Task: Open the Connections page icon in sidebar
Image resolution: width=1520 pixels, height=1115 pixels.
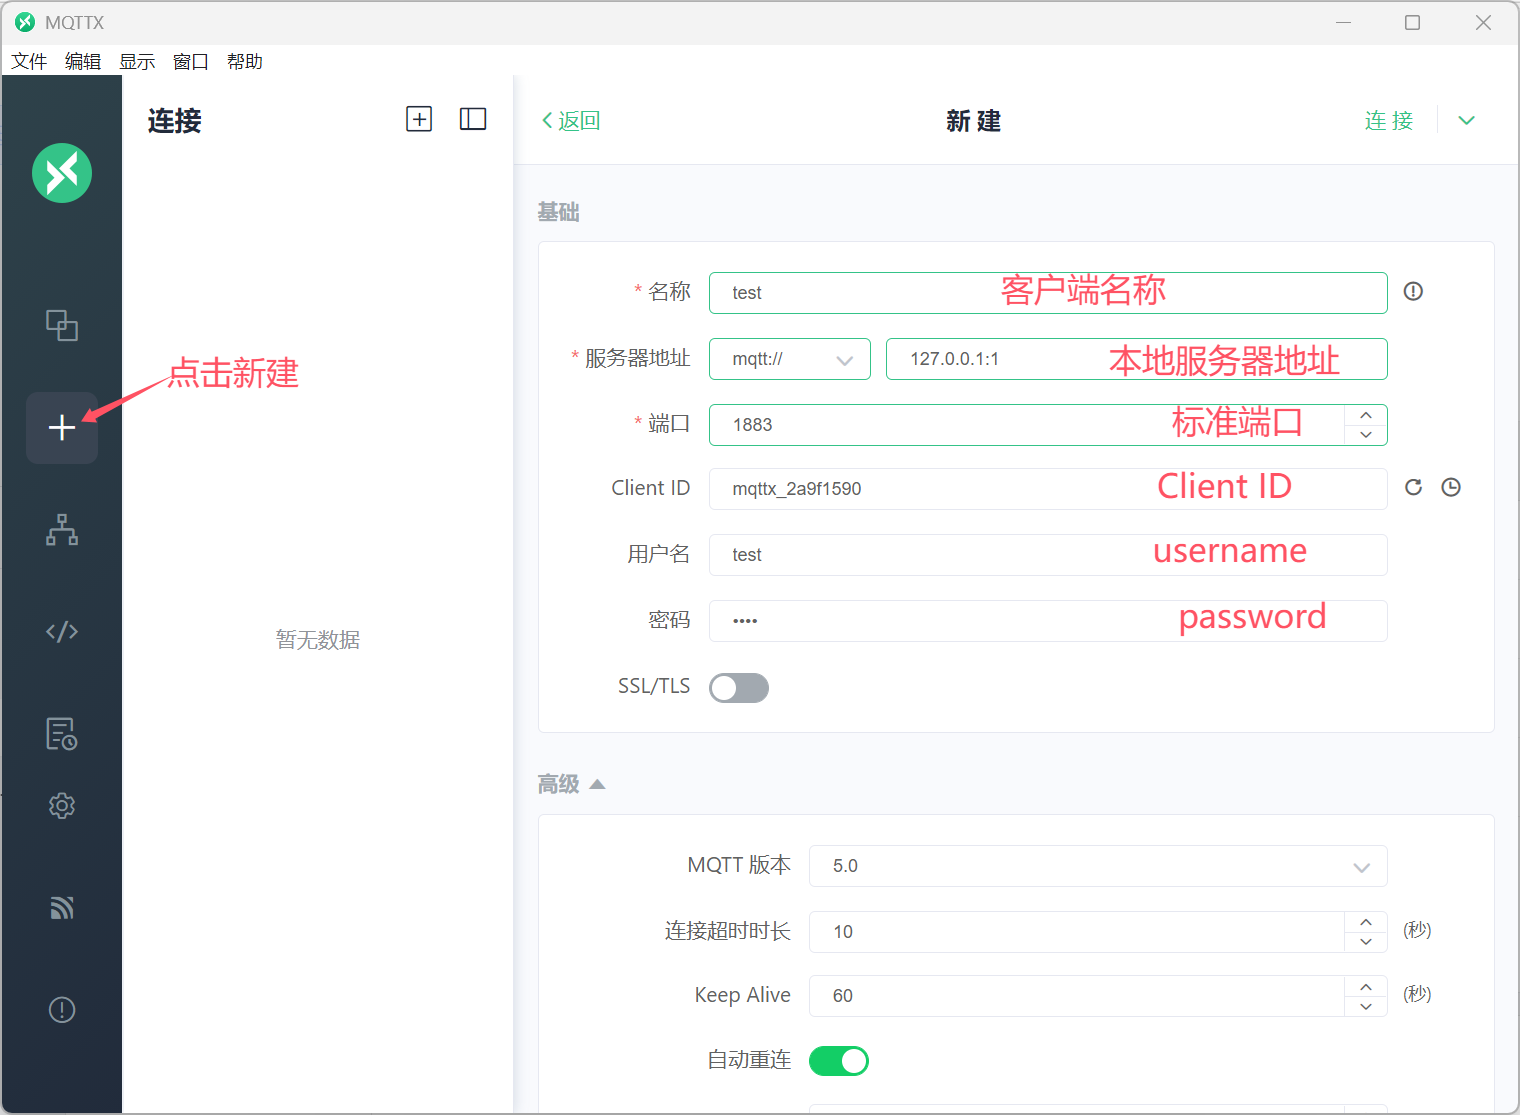Action: [62, 325]
